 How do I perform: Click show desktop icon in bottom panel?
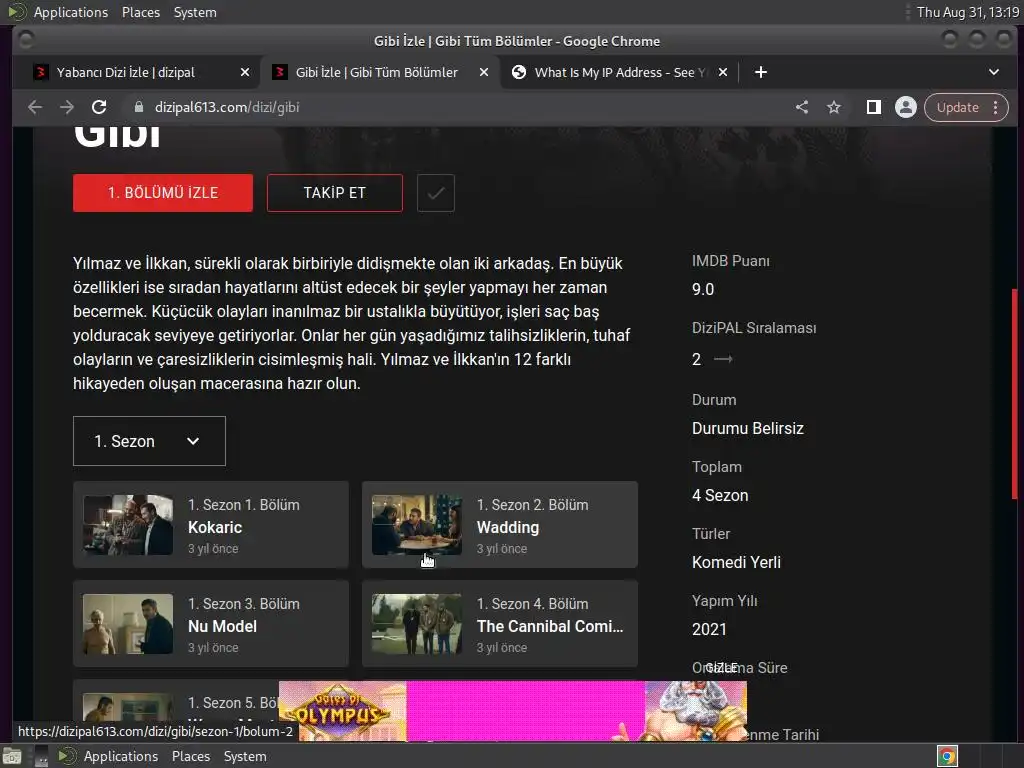(x=12, y=756)
